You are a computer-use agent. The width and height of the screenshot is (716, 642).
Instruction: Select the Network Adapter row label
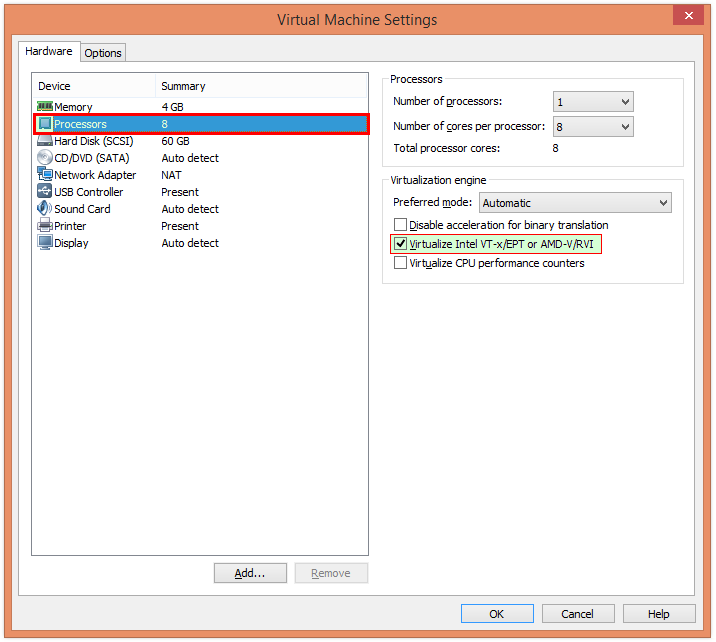tap(95, 175)
